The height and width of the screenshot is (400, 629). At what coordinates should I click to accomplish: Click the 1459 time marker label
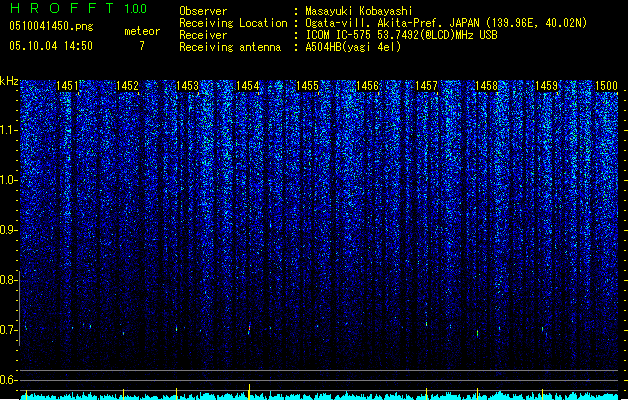[x=546, y=86]
